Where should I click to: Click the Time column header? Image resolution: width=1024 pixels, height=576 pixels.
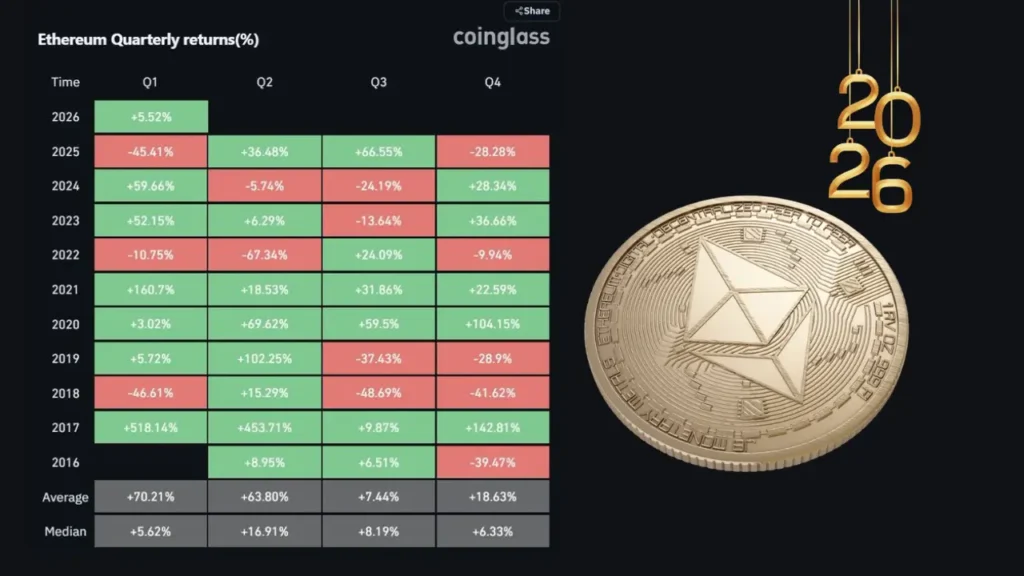[x=65, y=82]
